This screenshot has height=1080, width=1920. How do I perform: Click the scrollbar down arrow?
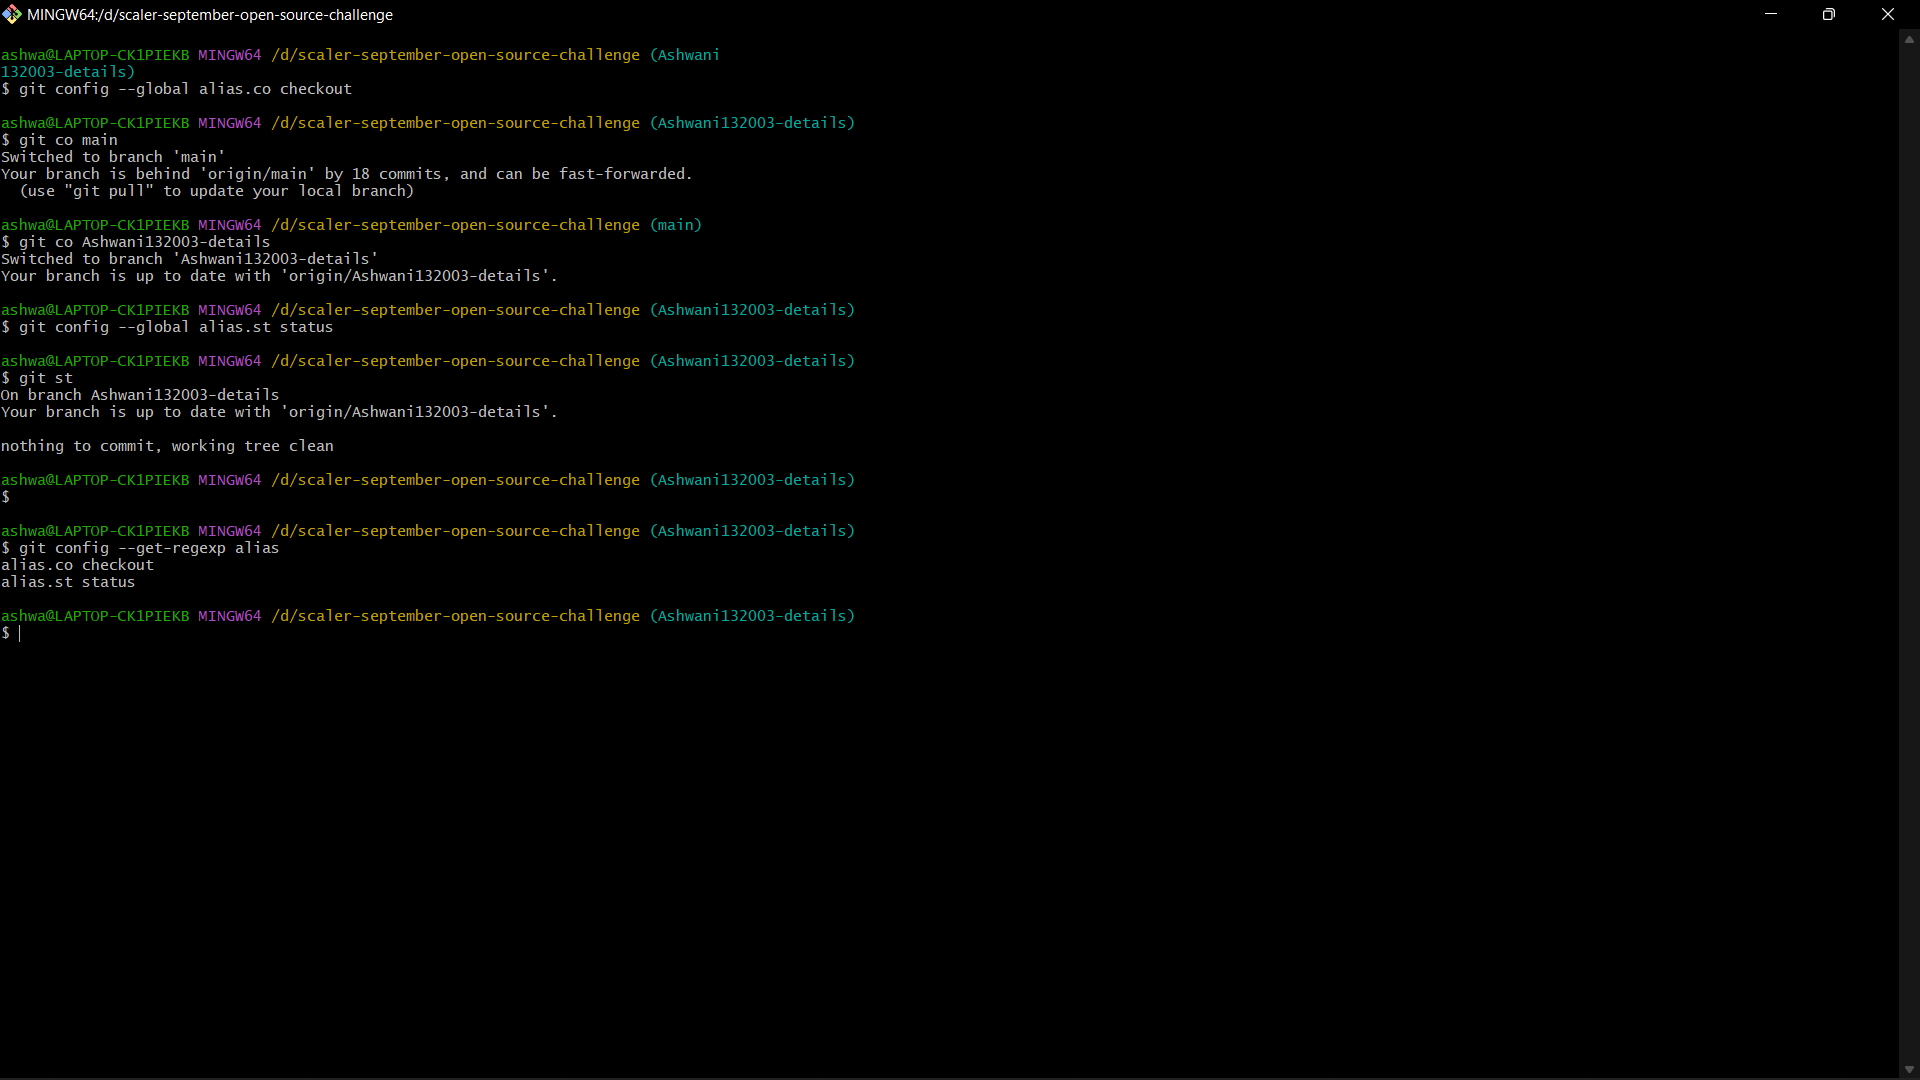coord(1908,1069)
